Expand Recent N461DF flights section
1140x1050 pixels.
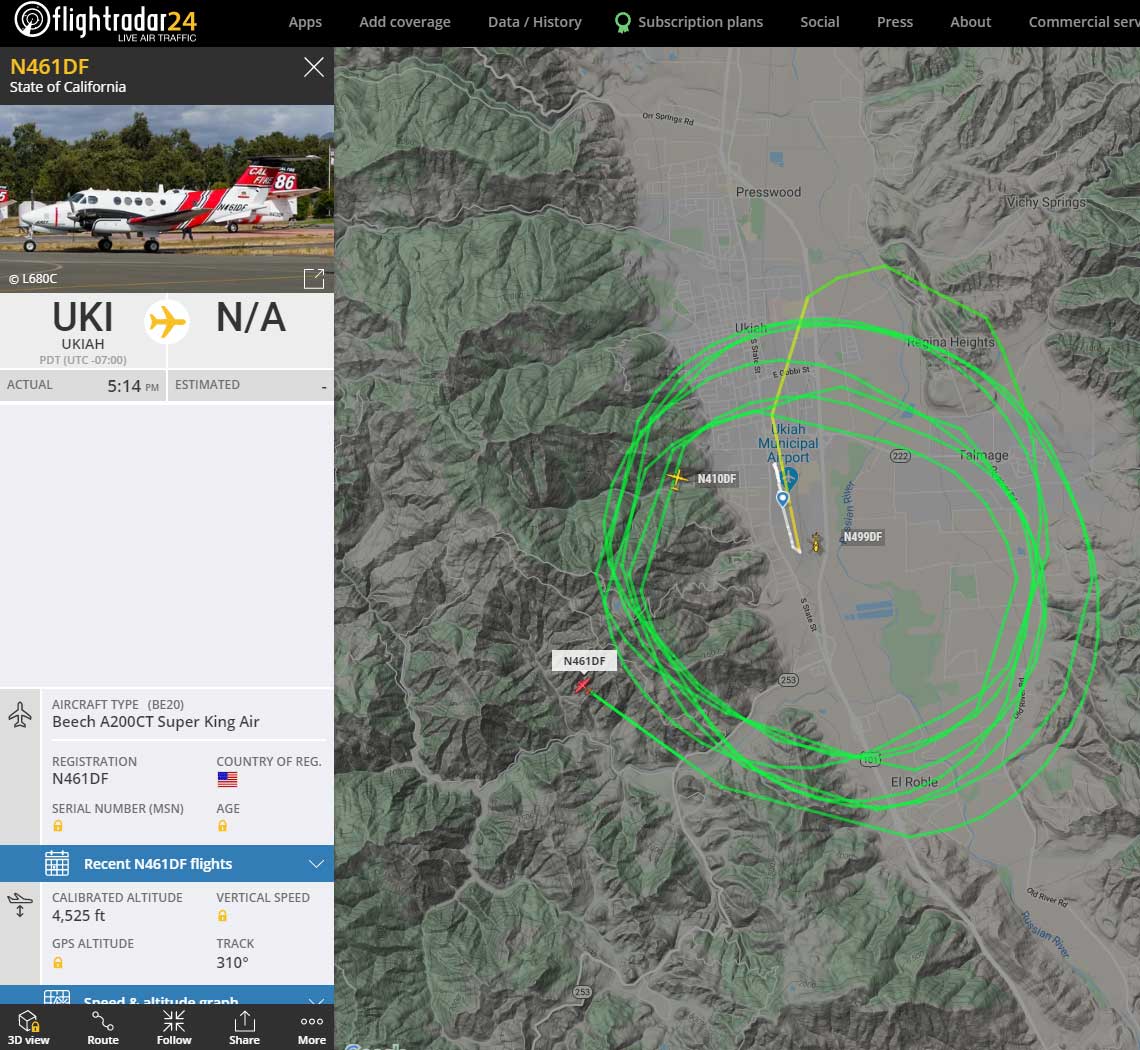(x=167, y=864)
